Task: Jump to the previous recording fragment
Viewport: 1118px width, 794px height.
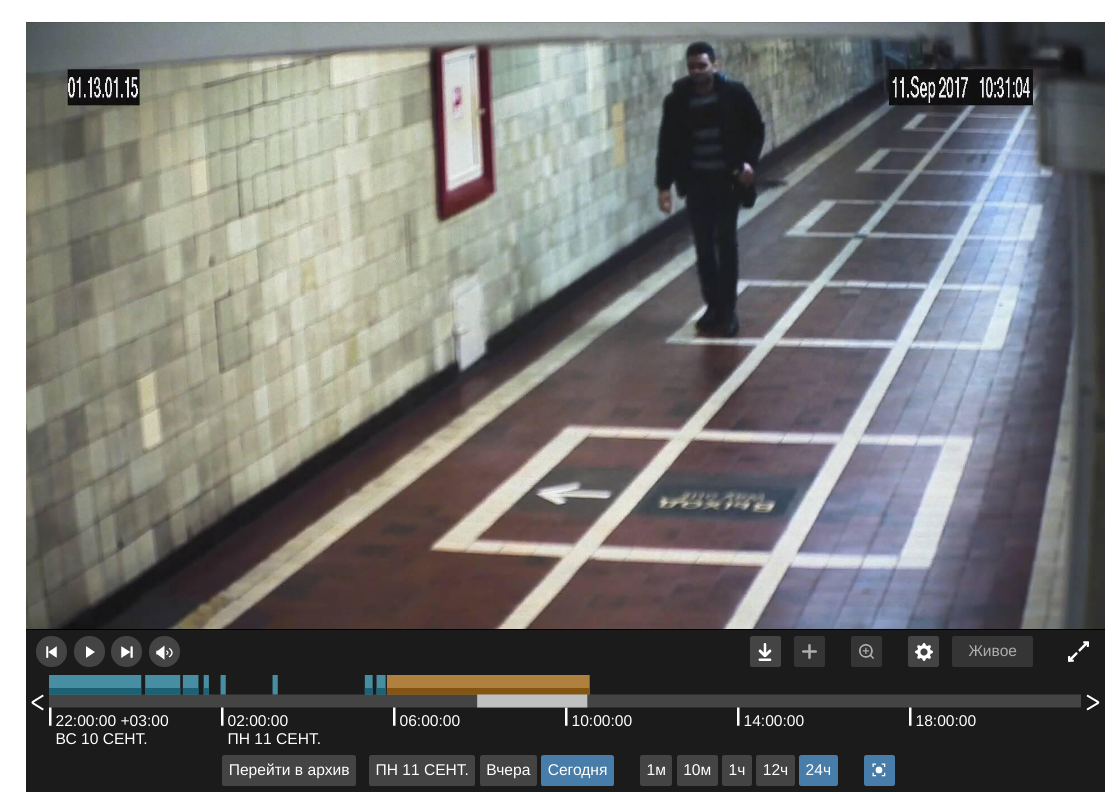Action: click(x=51, y=651)
